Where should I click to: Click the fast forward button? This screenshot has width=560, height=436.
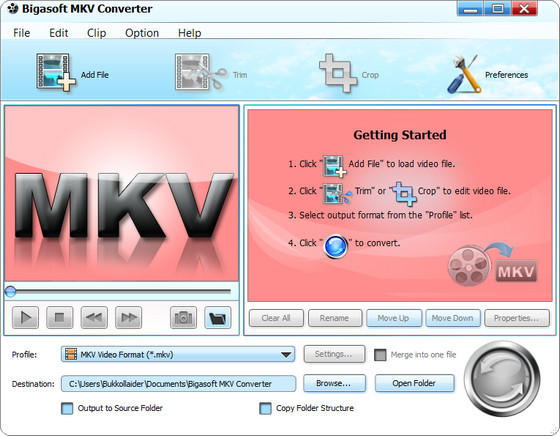129,317
